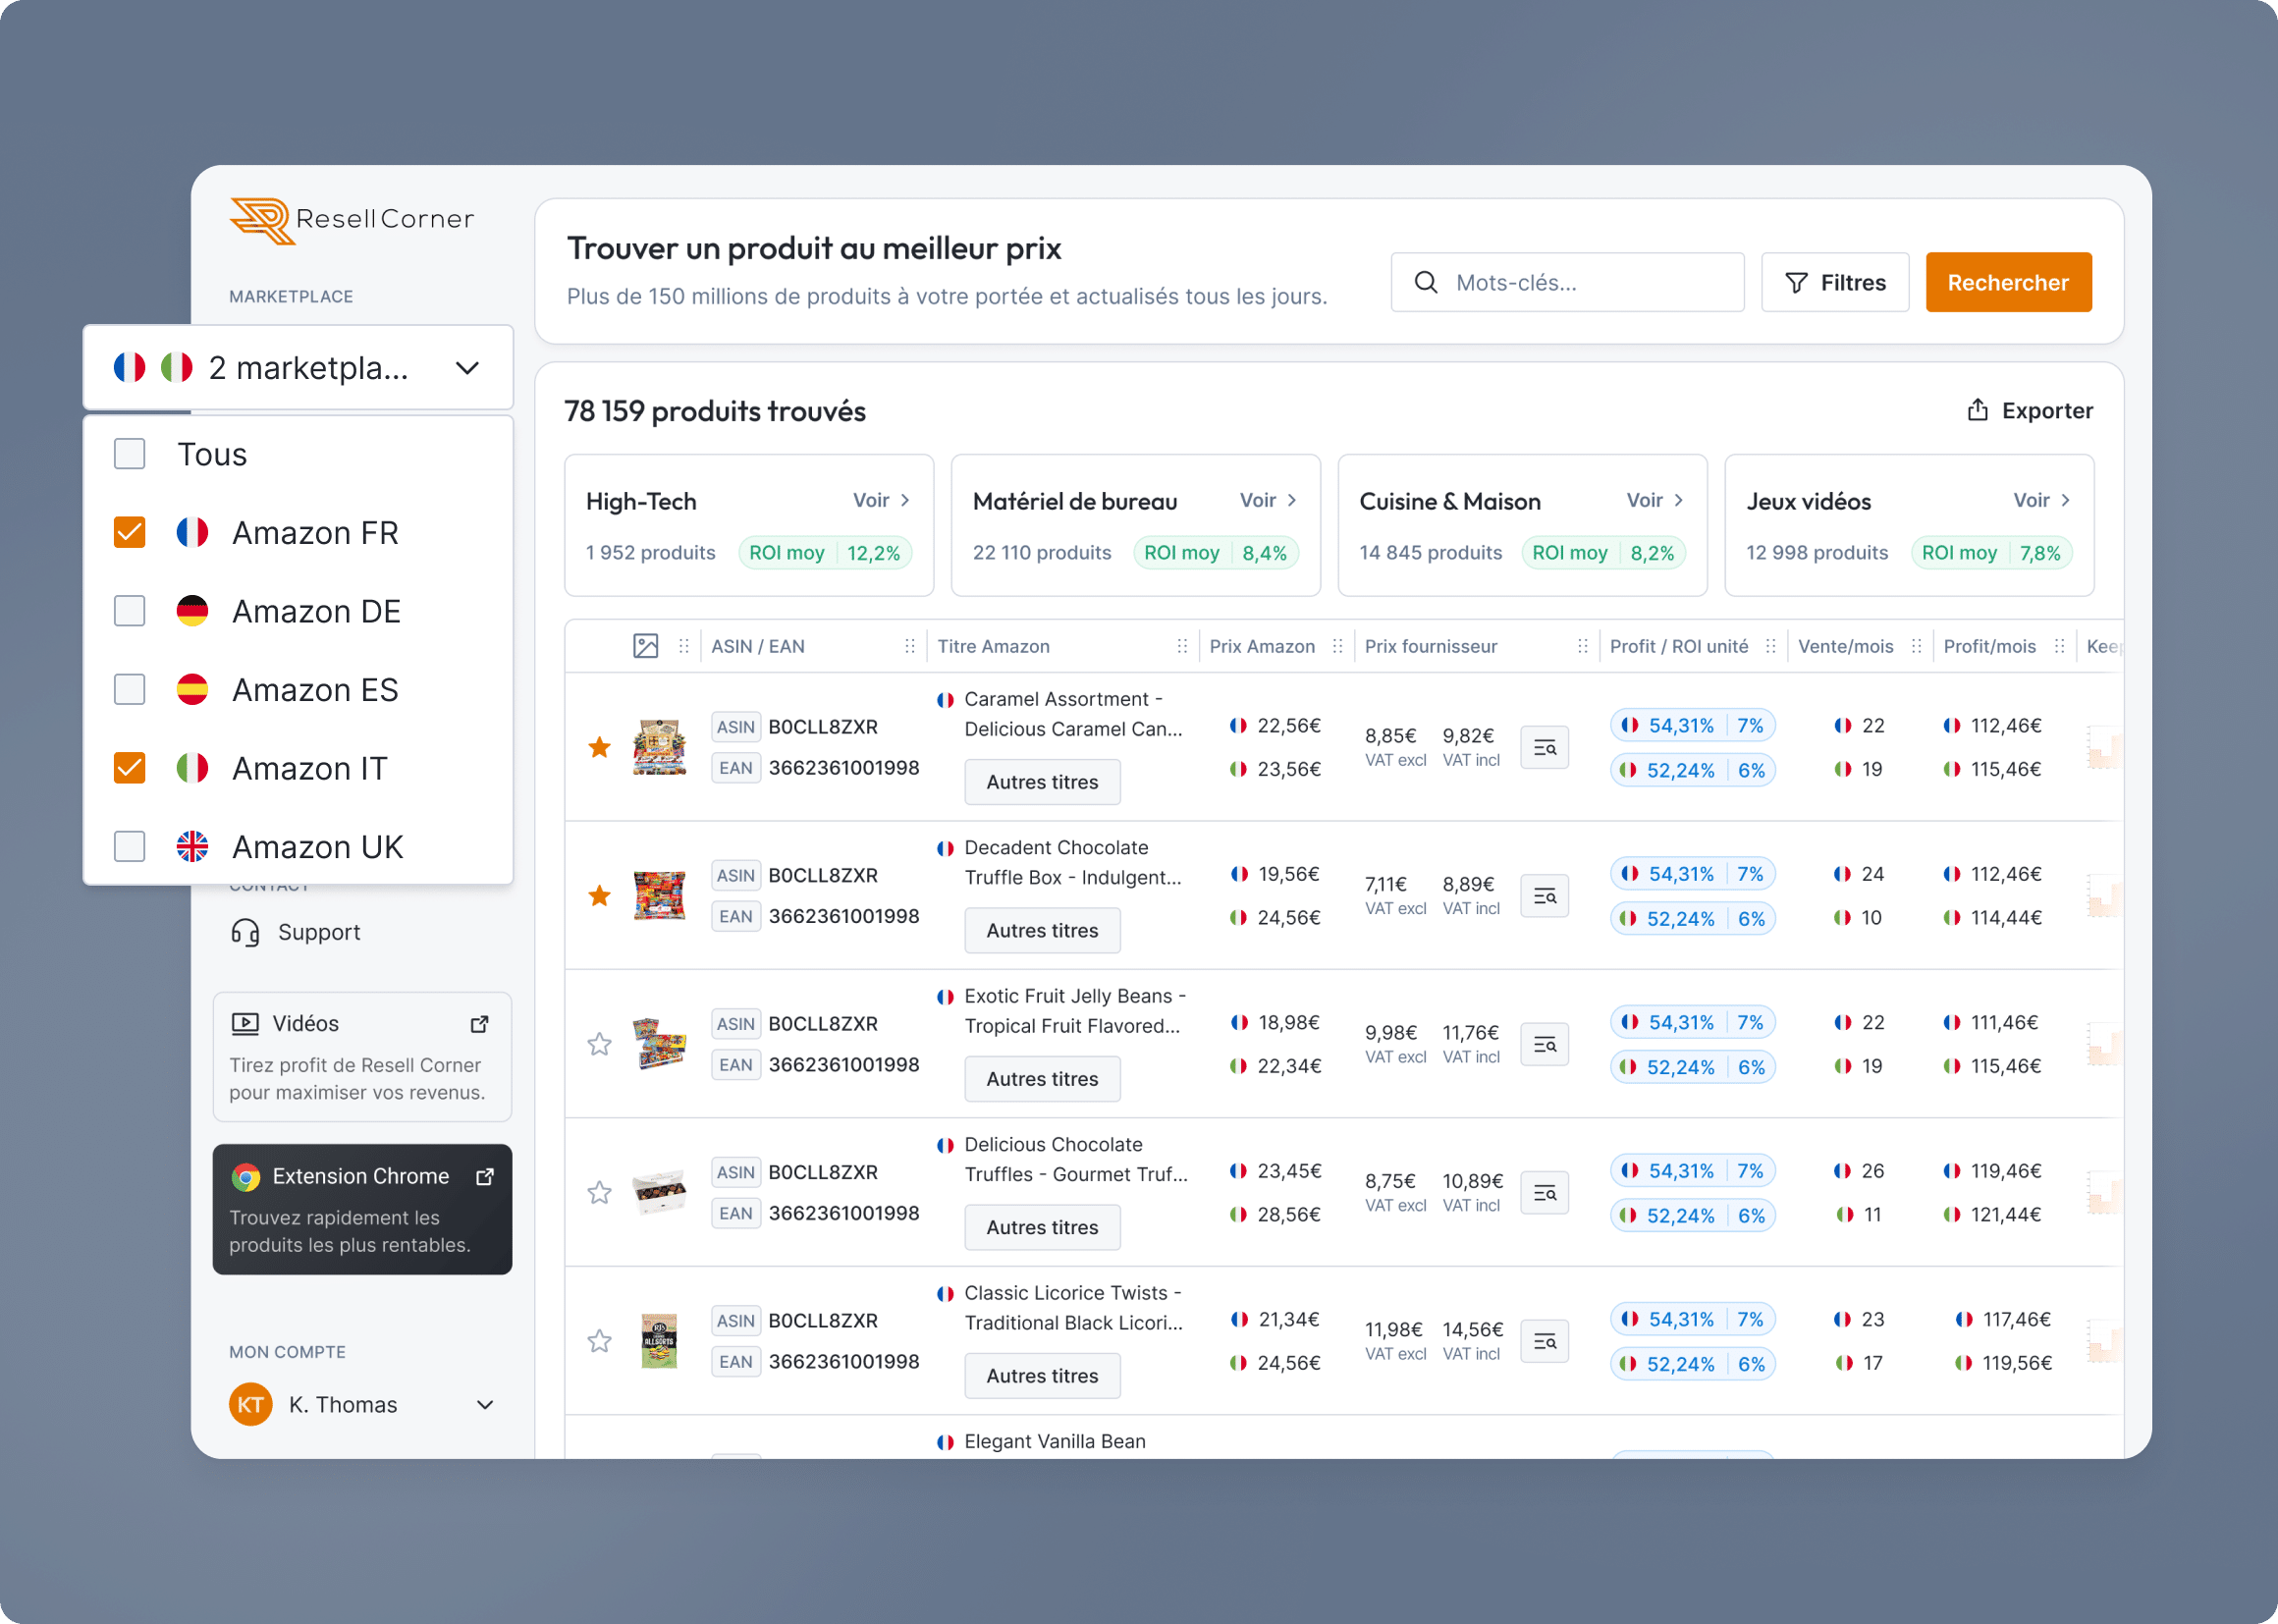Show Autres titres for Caramel Assortment

1042,782
